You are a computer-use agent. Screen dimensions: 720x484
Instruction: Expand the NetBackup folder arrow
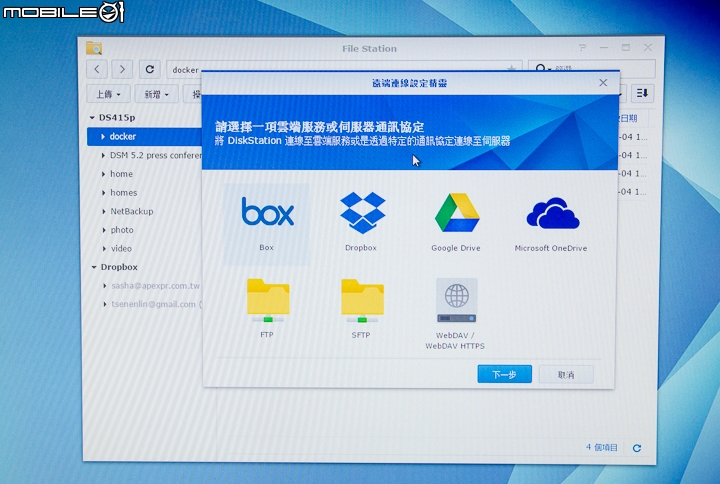pyautogui.click(x=103, y=212)
